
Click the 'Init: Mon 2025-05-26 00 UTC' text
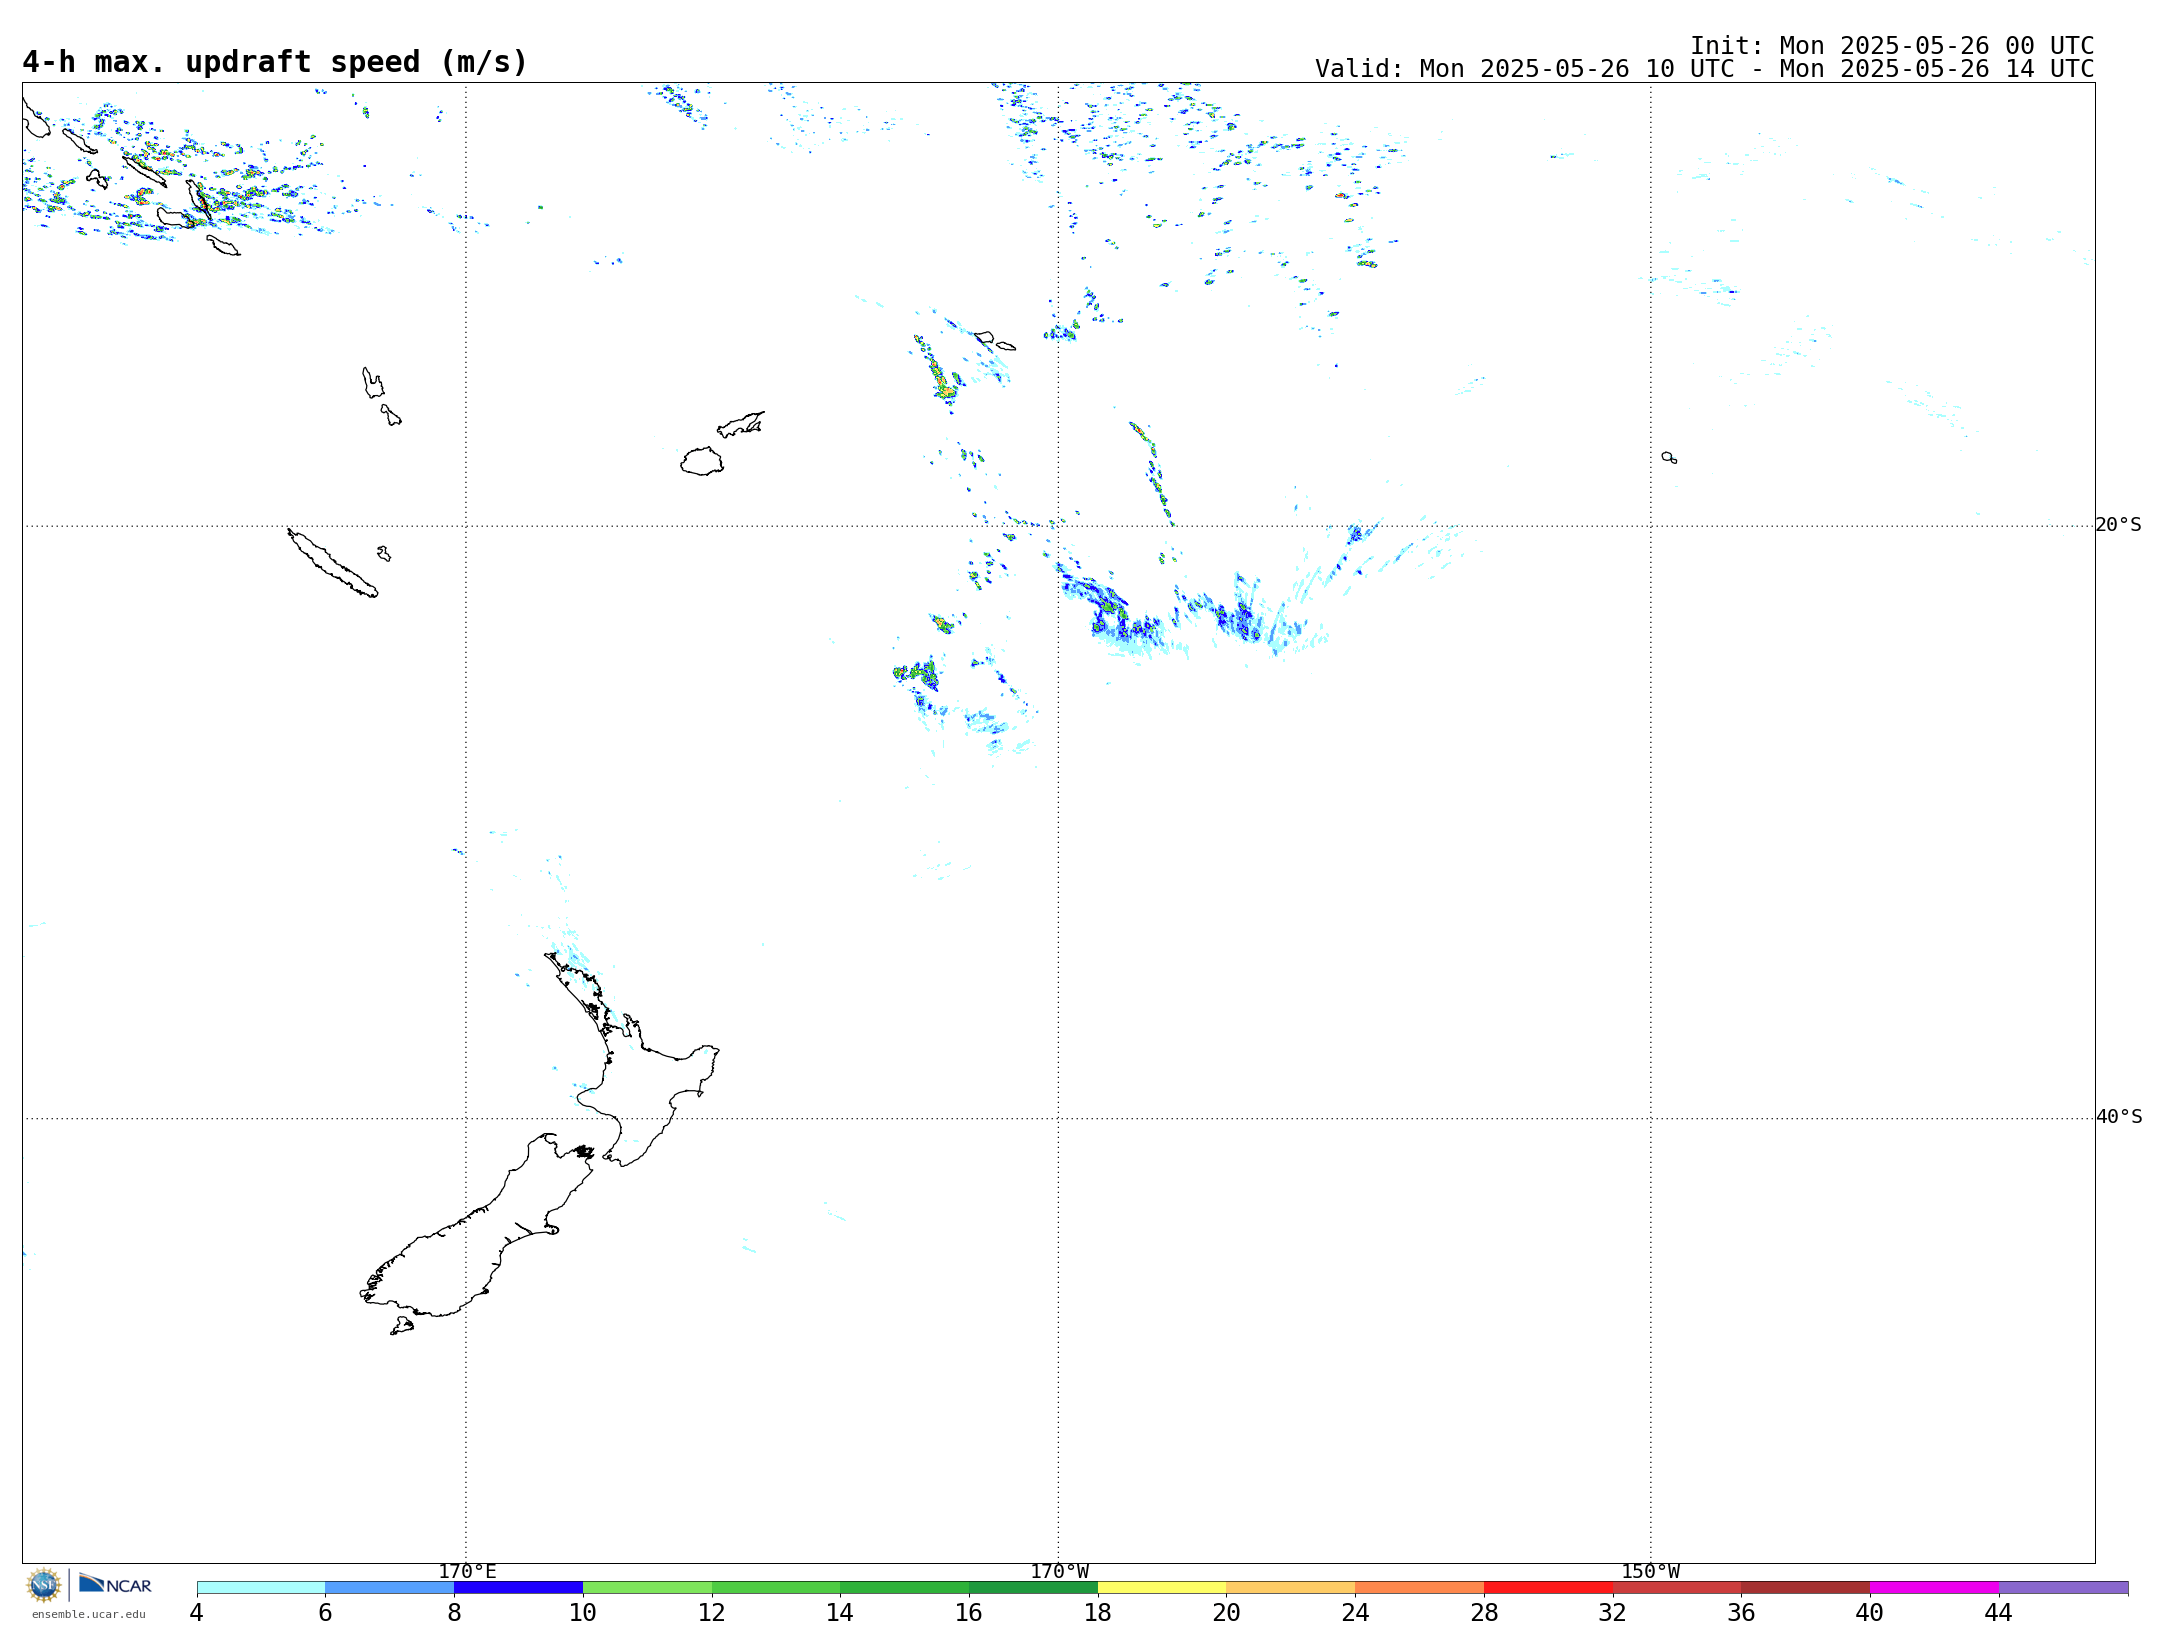pos(1892,46)
